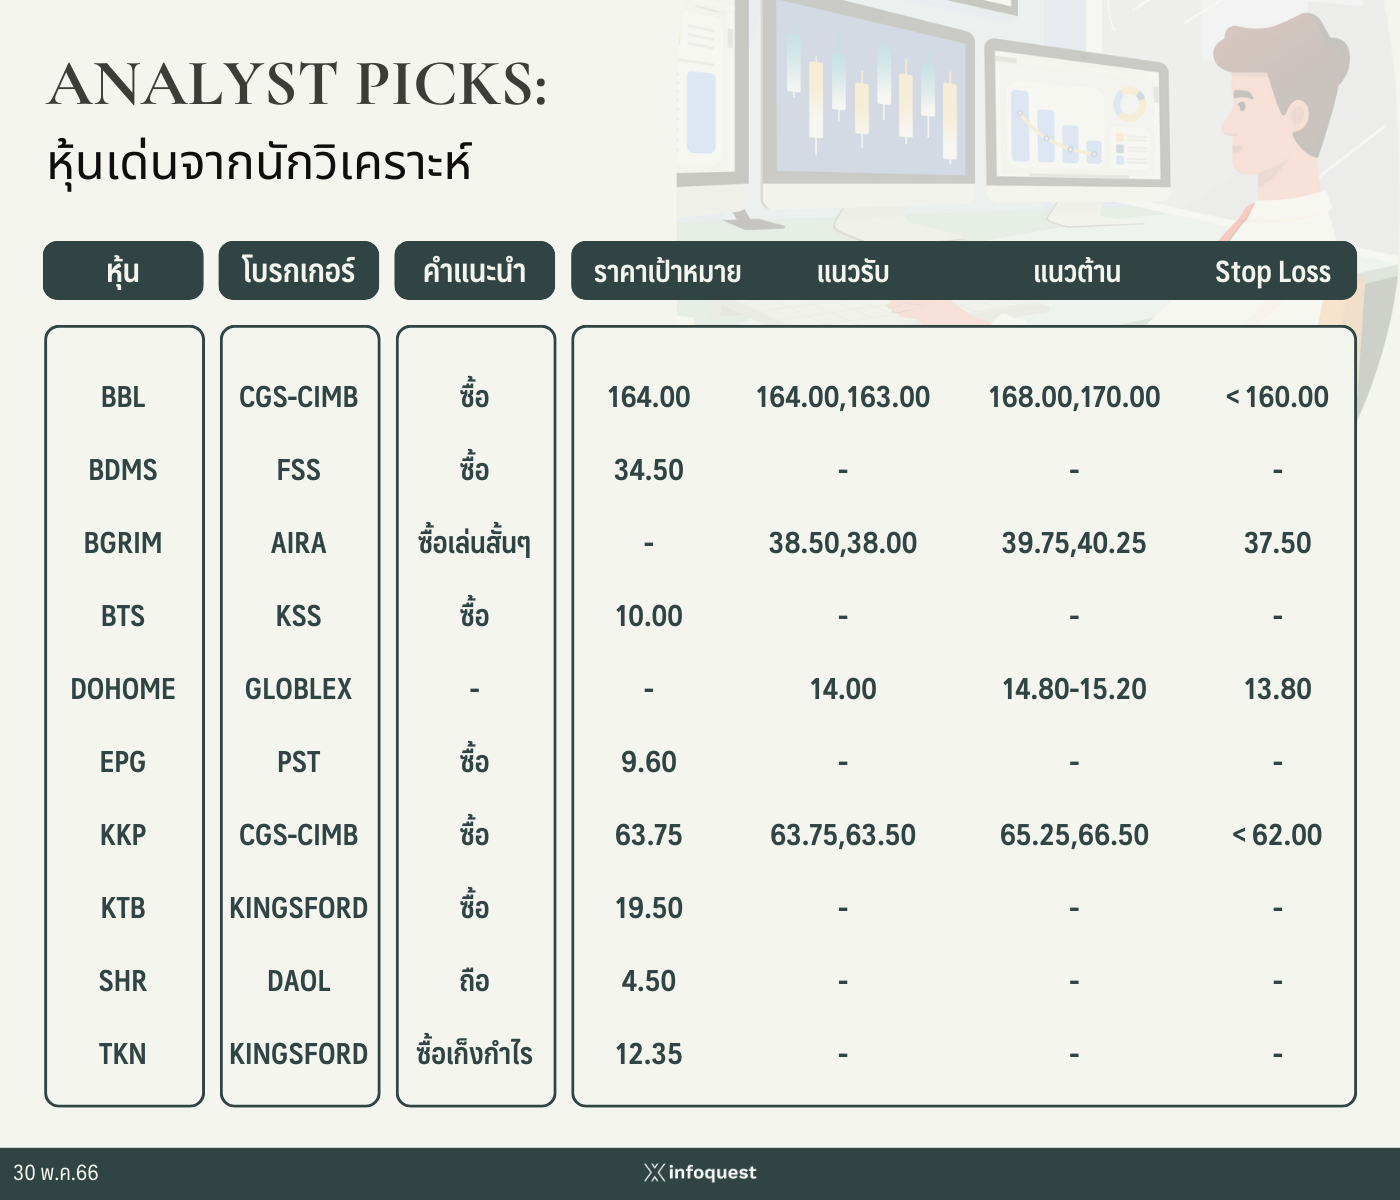Click the GLOBLEX broker name
Viewport: 1400px width, 1200px height.
click(x=299, y=689)
